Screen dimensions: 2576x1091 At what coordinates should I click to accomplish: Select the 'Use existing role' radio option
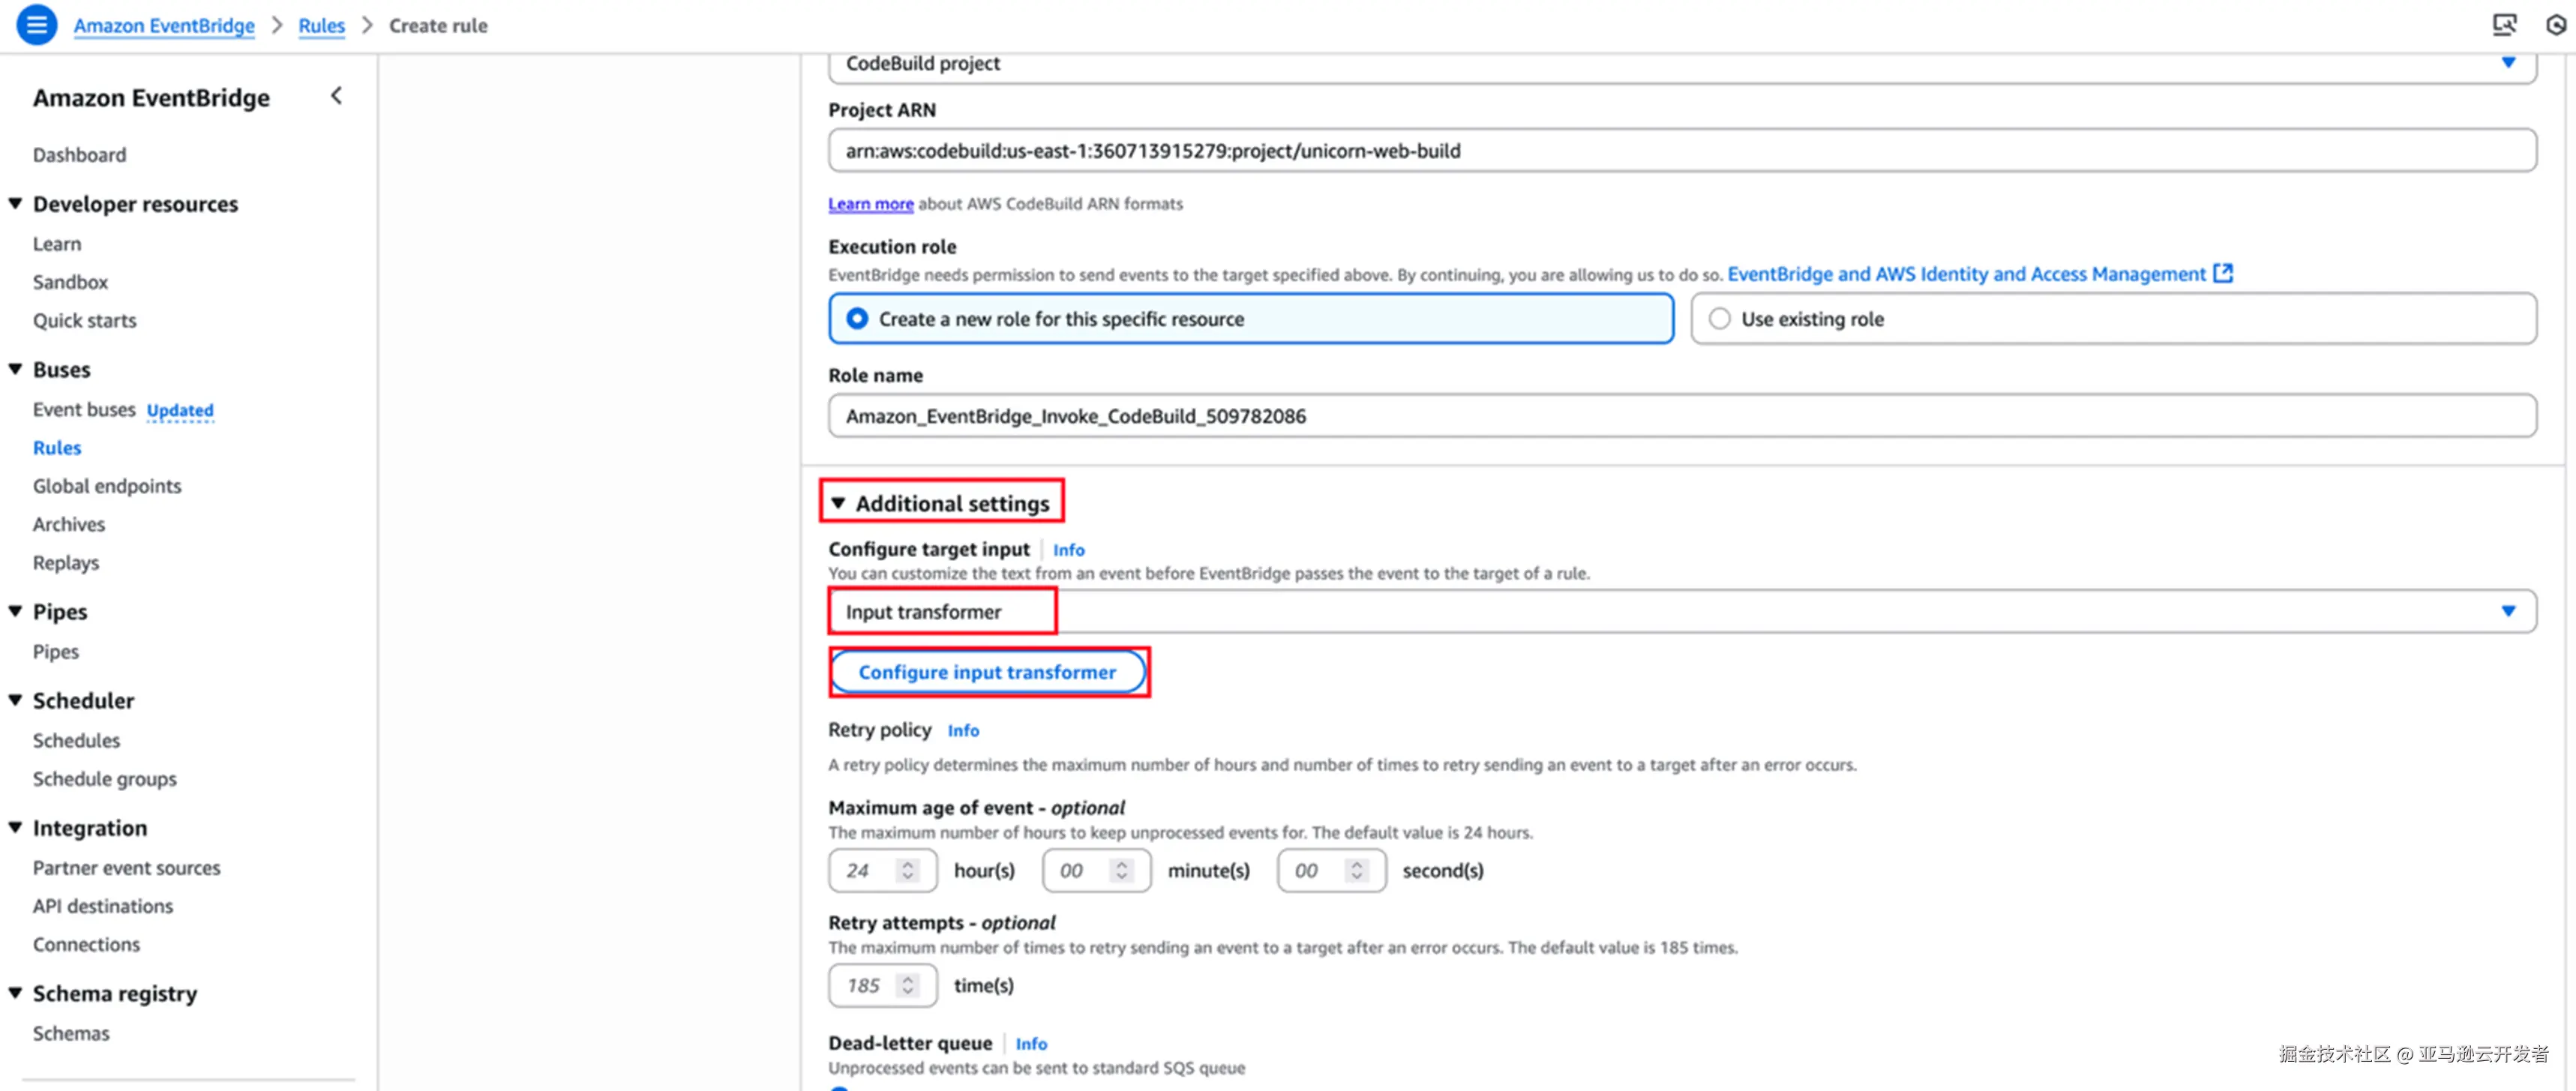1719,319
